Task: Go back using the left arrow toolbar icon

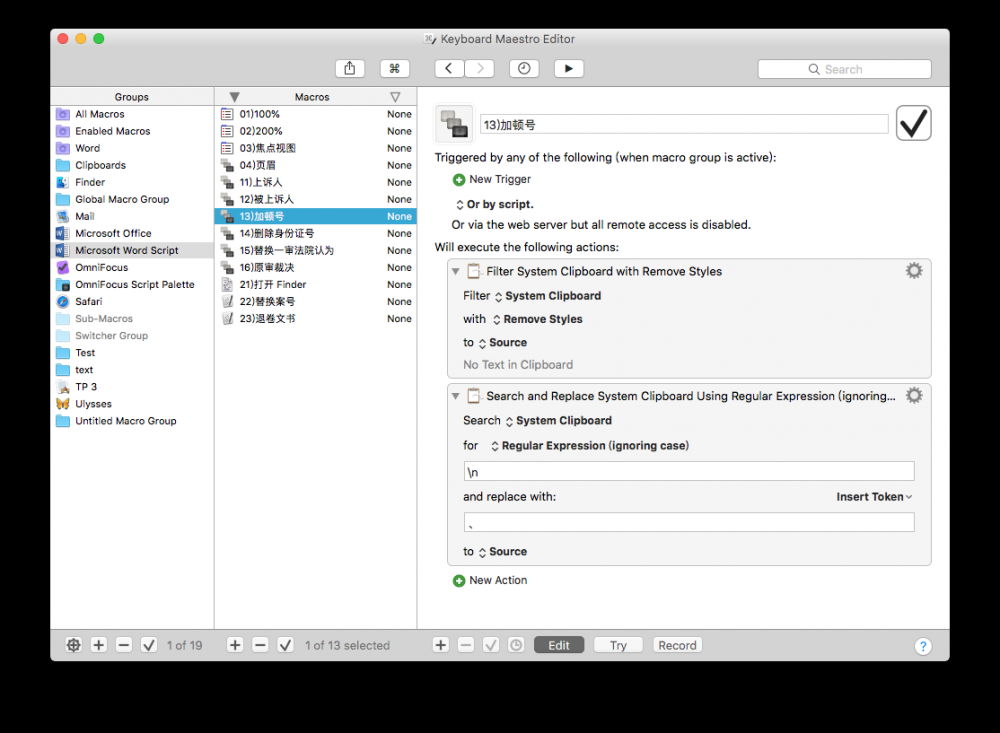Action: point(448,68)
